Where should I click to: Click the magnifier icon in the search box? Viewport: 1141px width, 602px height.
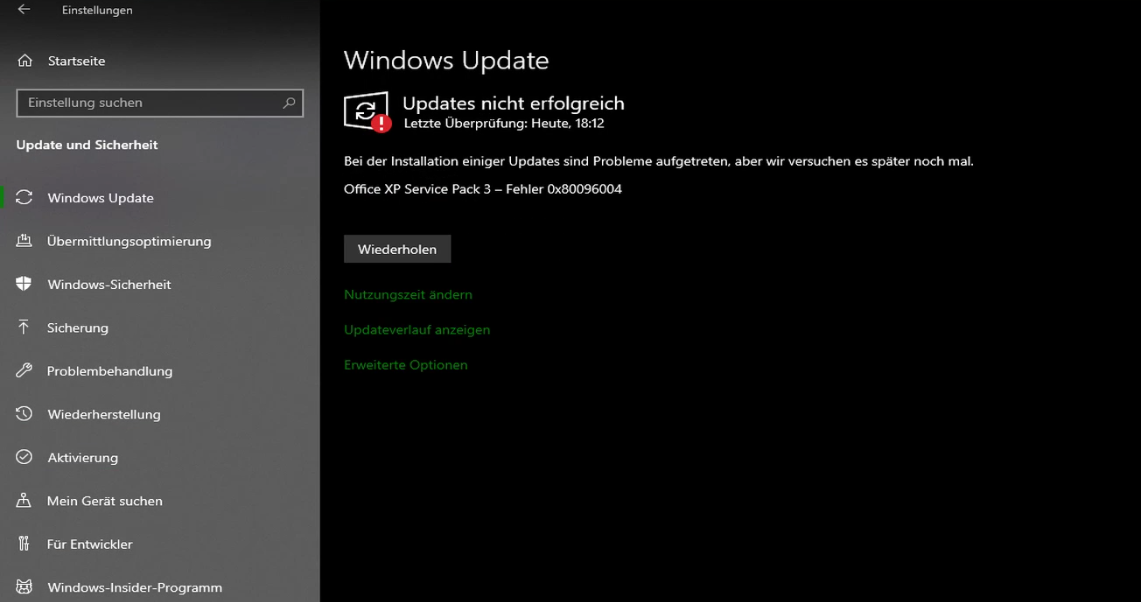(289, 103)
